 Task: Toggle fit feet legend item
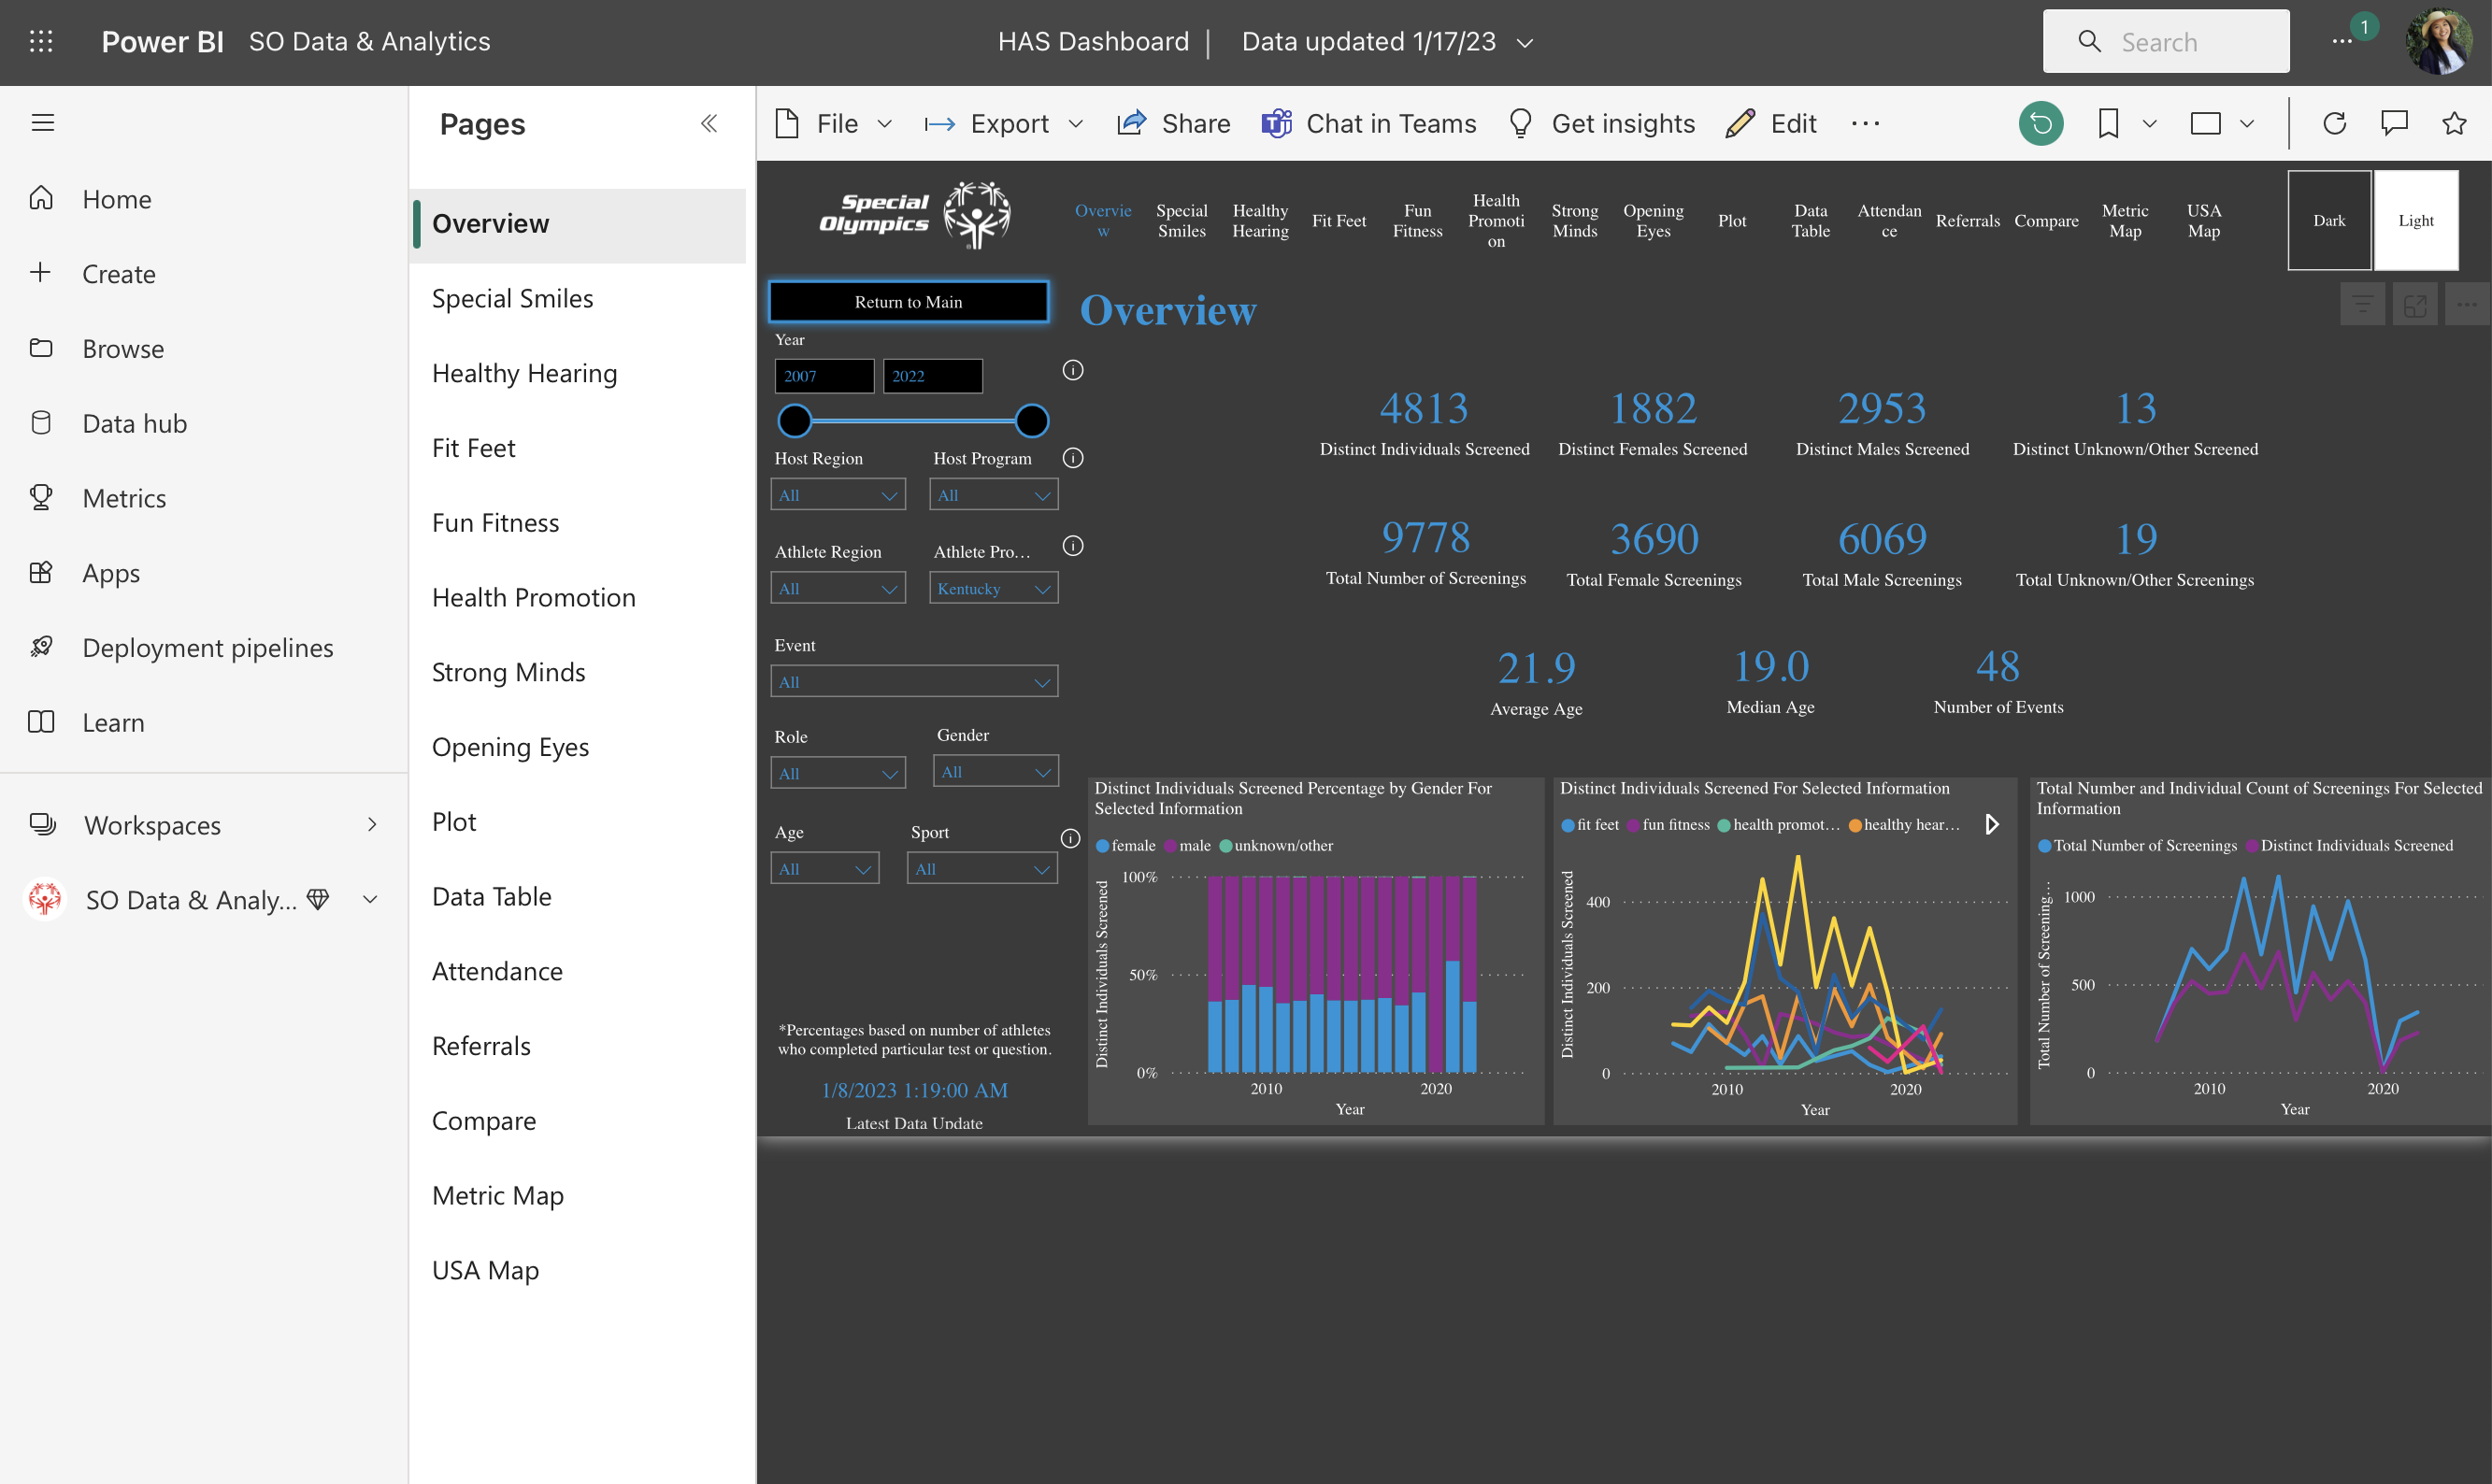(1589, 824)
